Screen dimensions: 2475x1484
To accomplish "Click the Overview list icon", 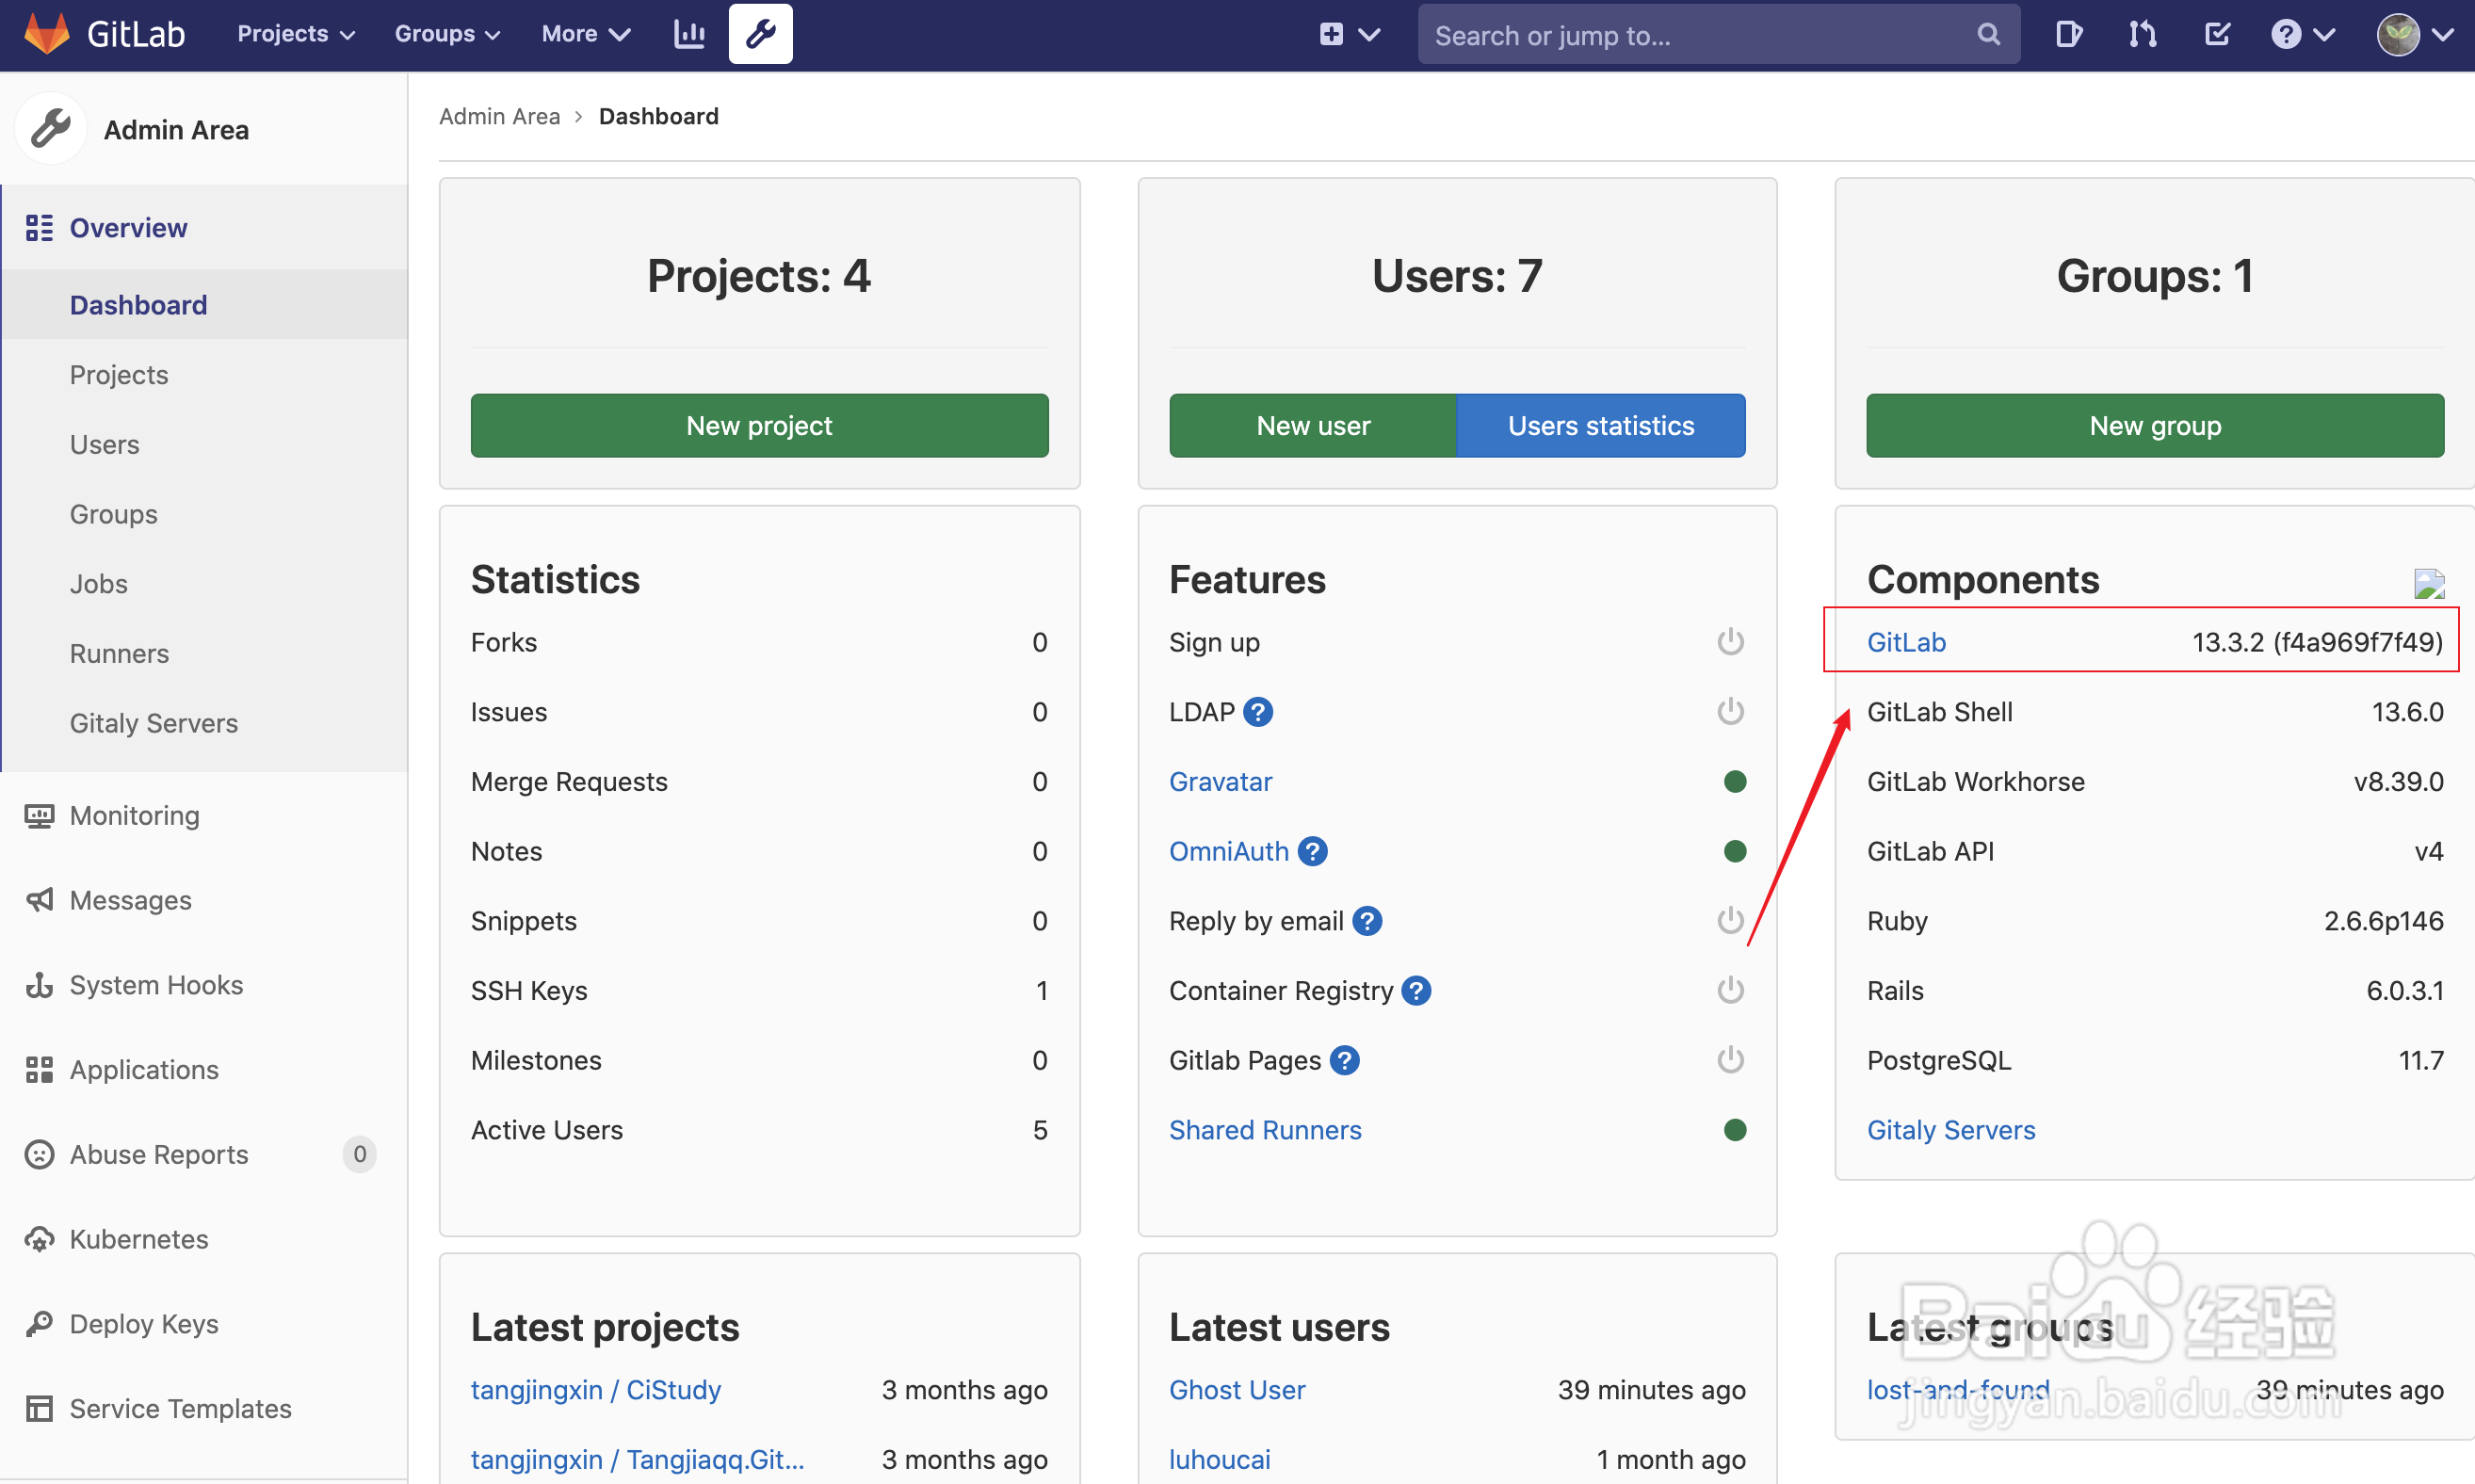I will 39,228.
